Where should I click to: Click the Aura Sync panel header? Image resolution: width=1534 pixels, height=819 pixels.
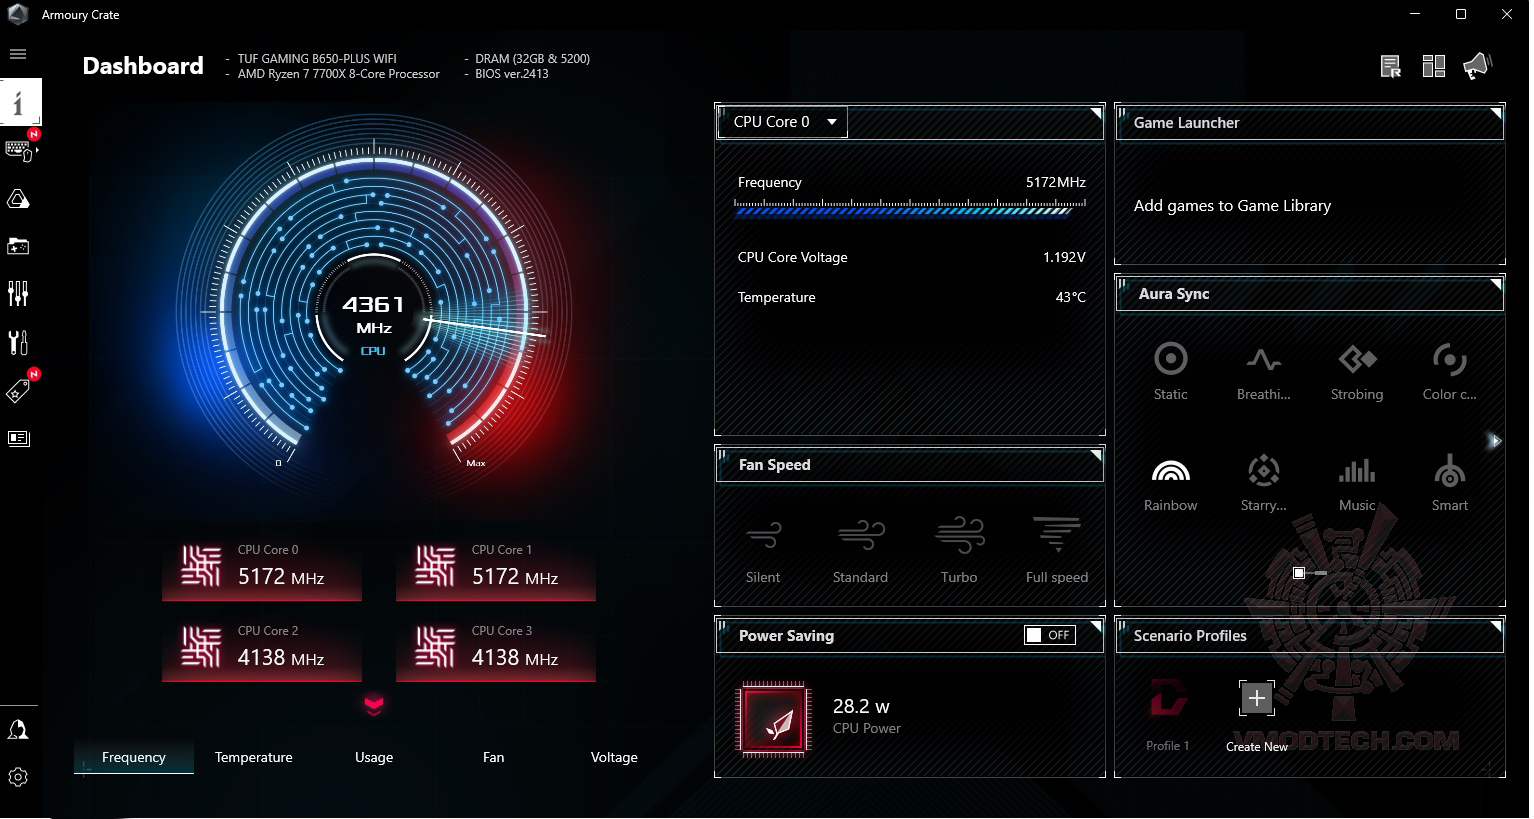[1310, 294]
